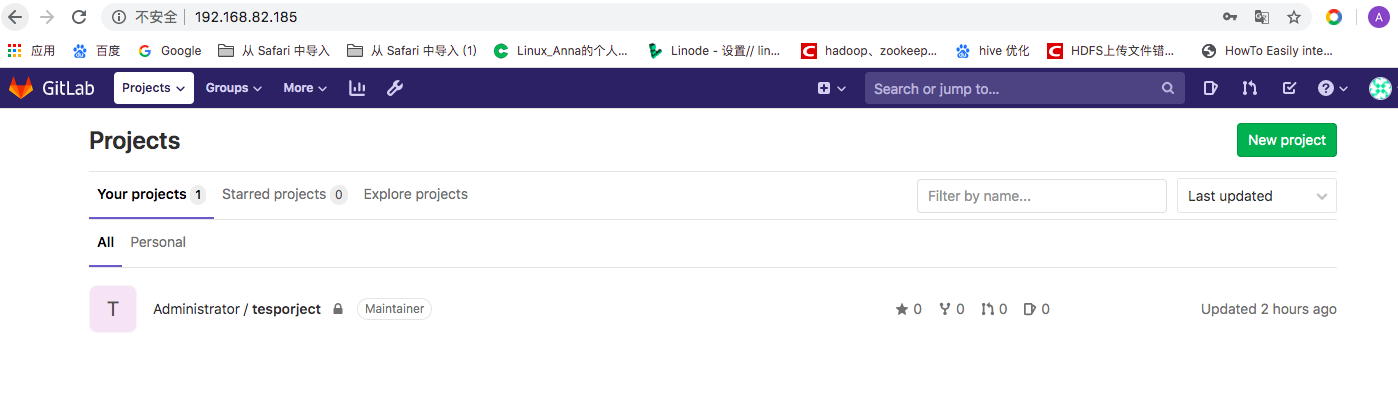Image resolution: width=1398 pixels, height=397 pixels.
Task: Bookmark this page with star icon
Action: 1294,17
